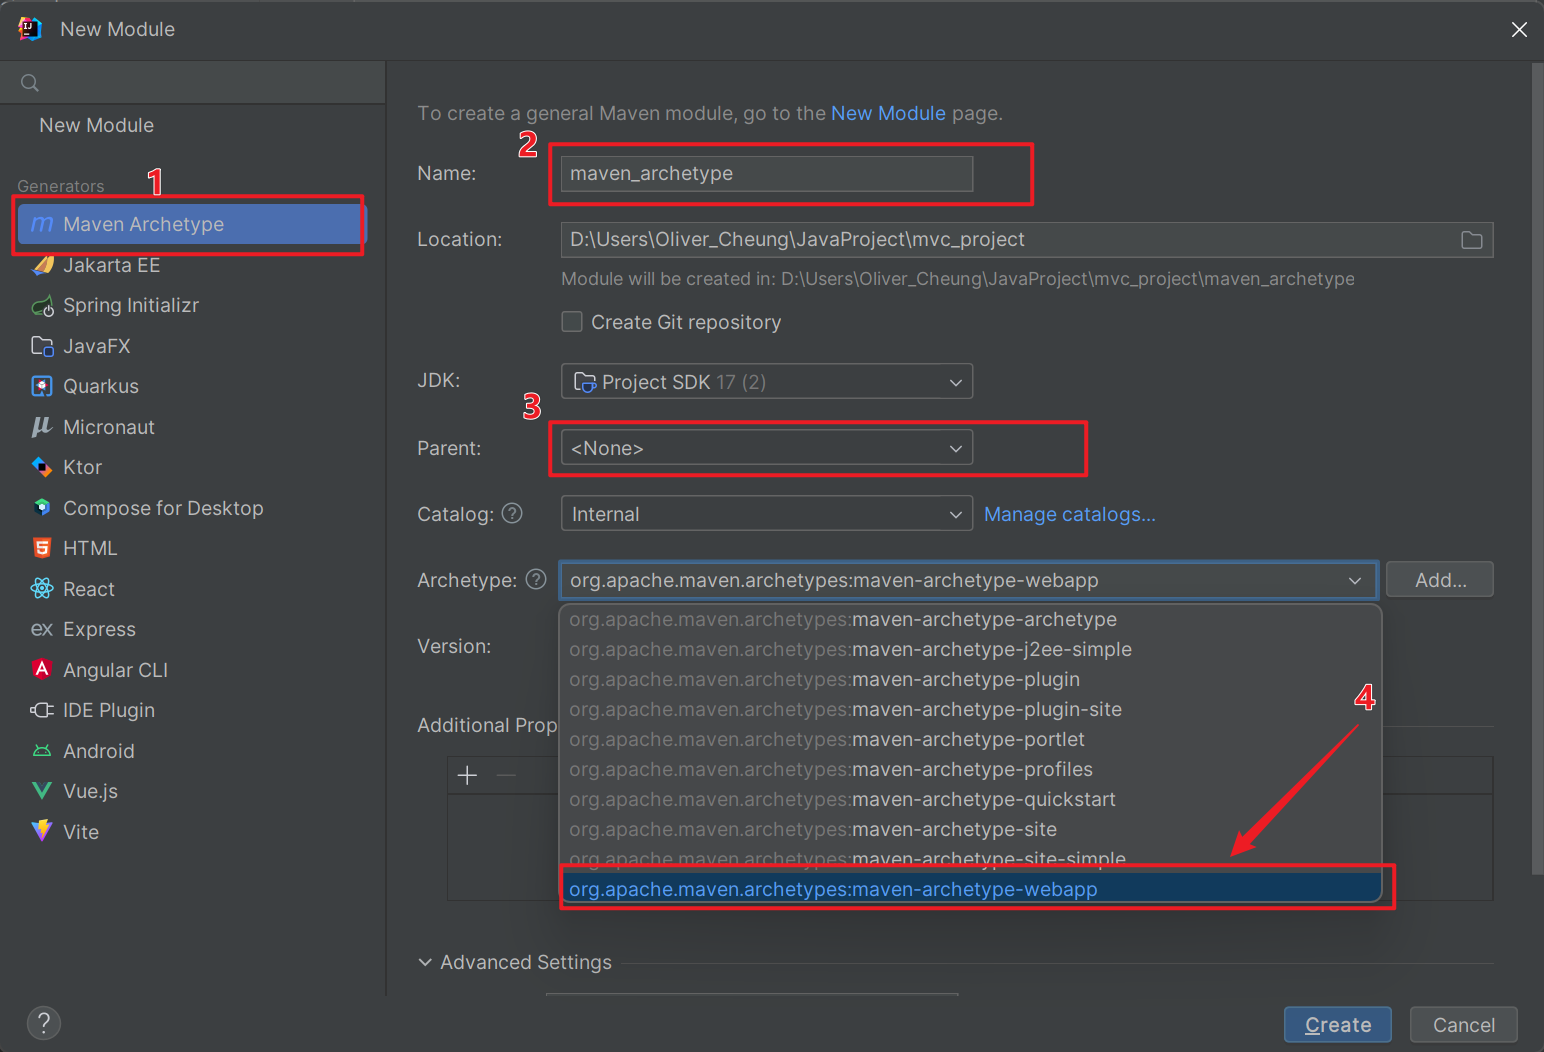Follow the New Module page link
Image resolution: width=1544 pixels, height=1052 pixels.
pos(888,113)
